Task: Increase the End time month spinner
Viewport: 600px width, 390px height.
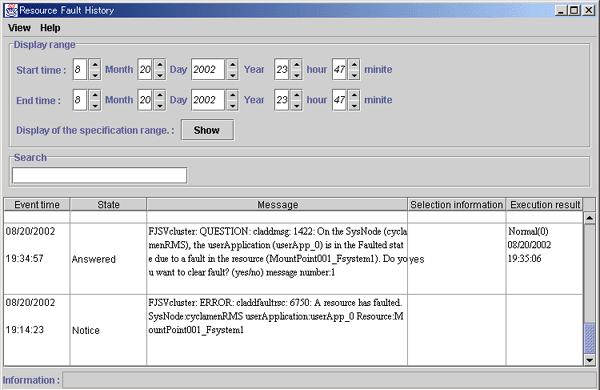Action: [x=95, y=95]
